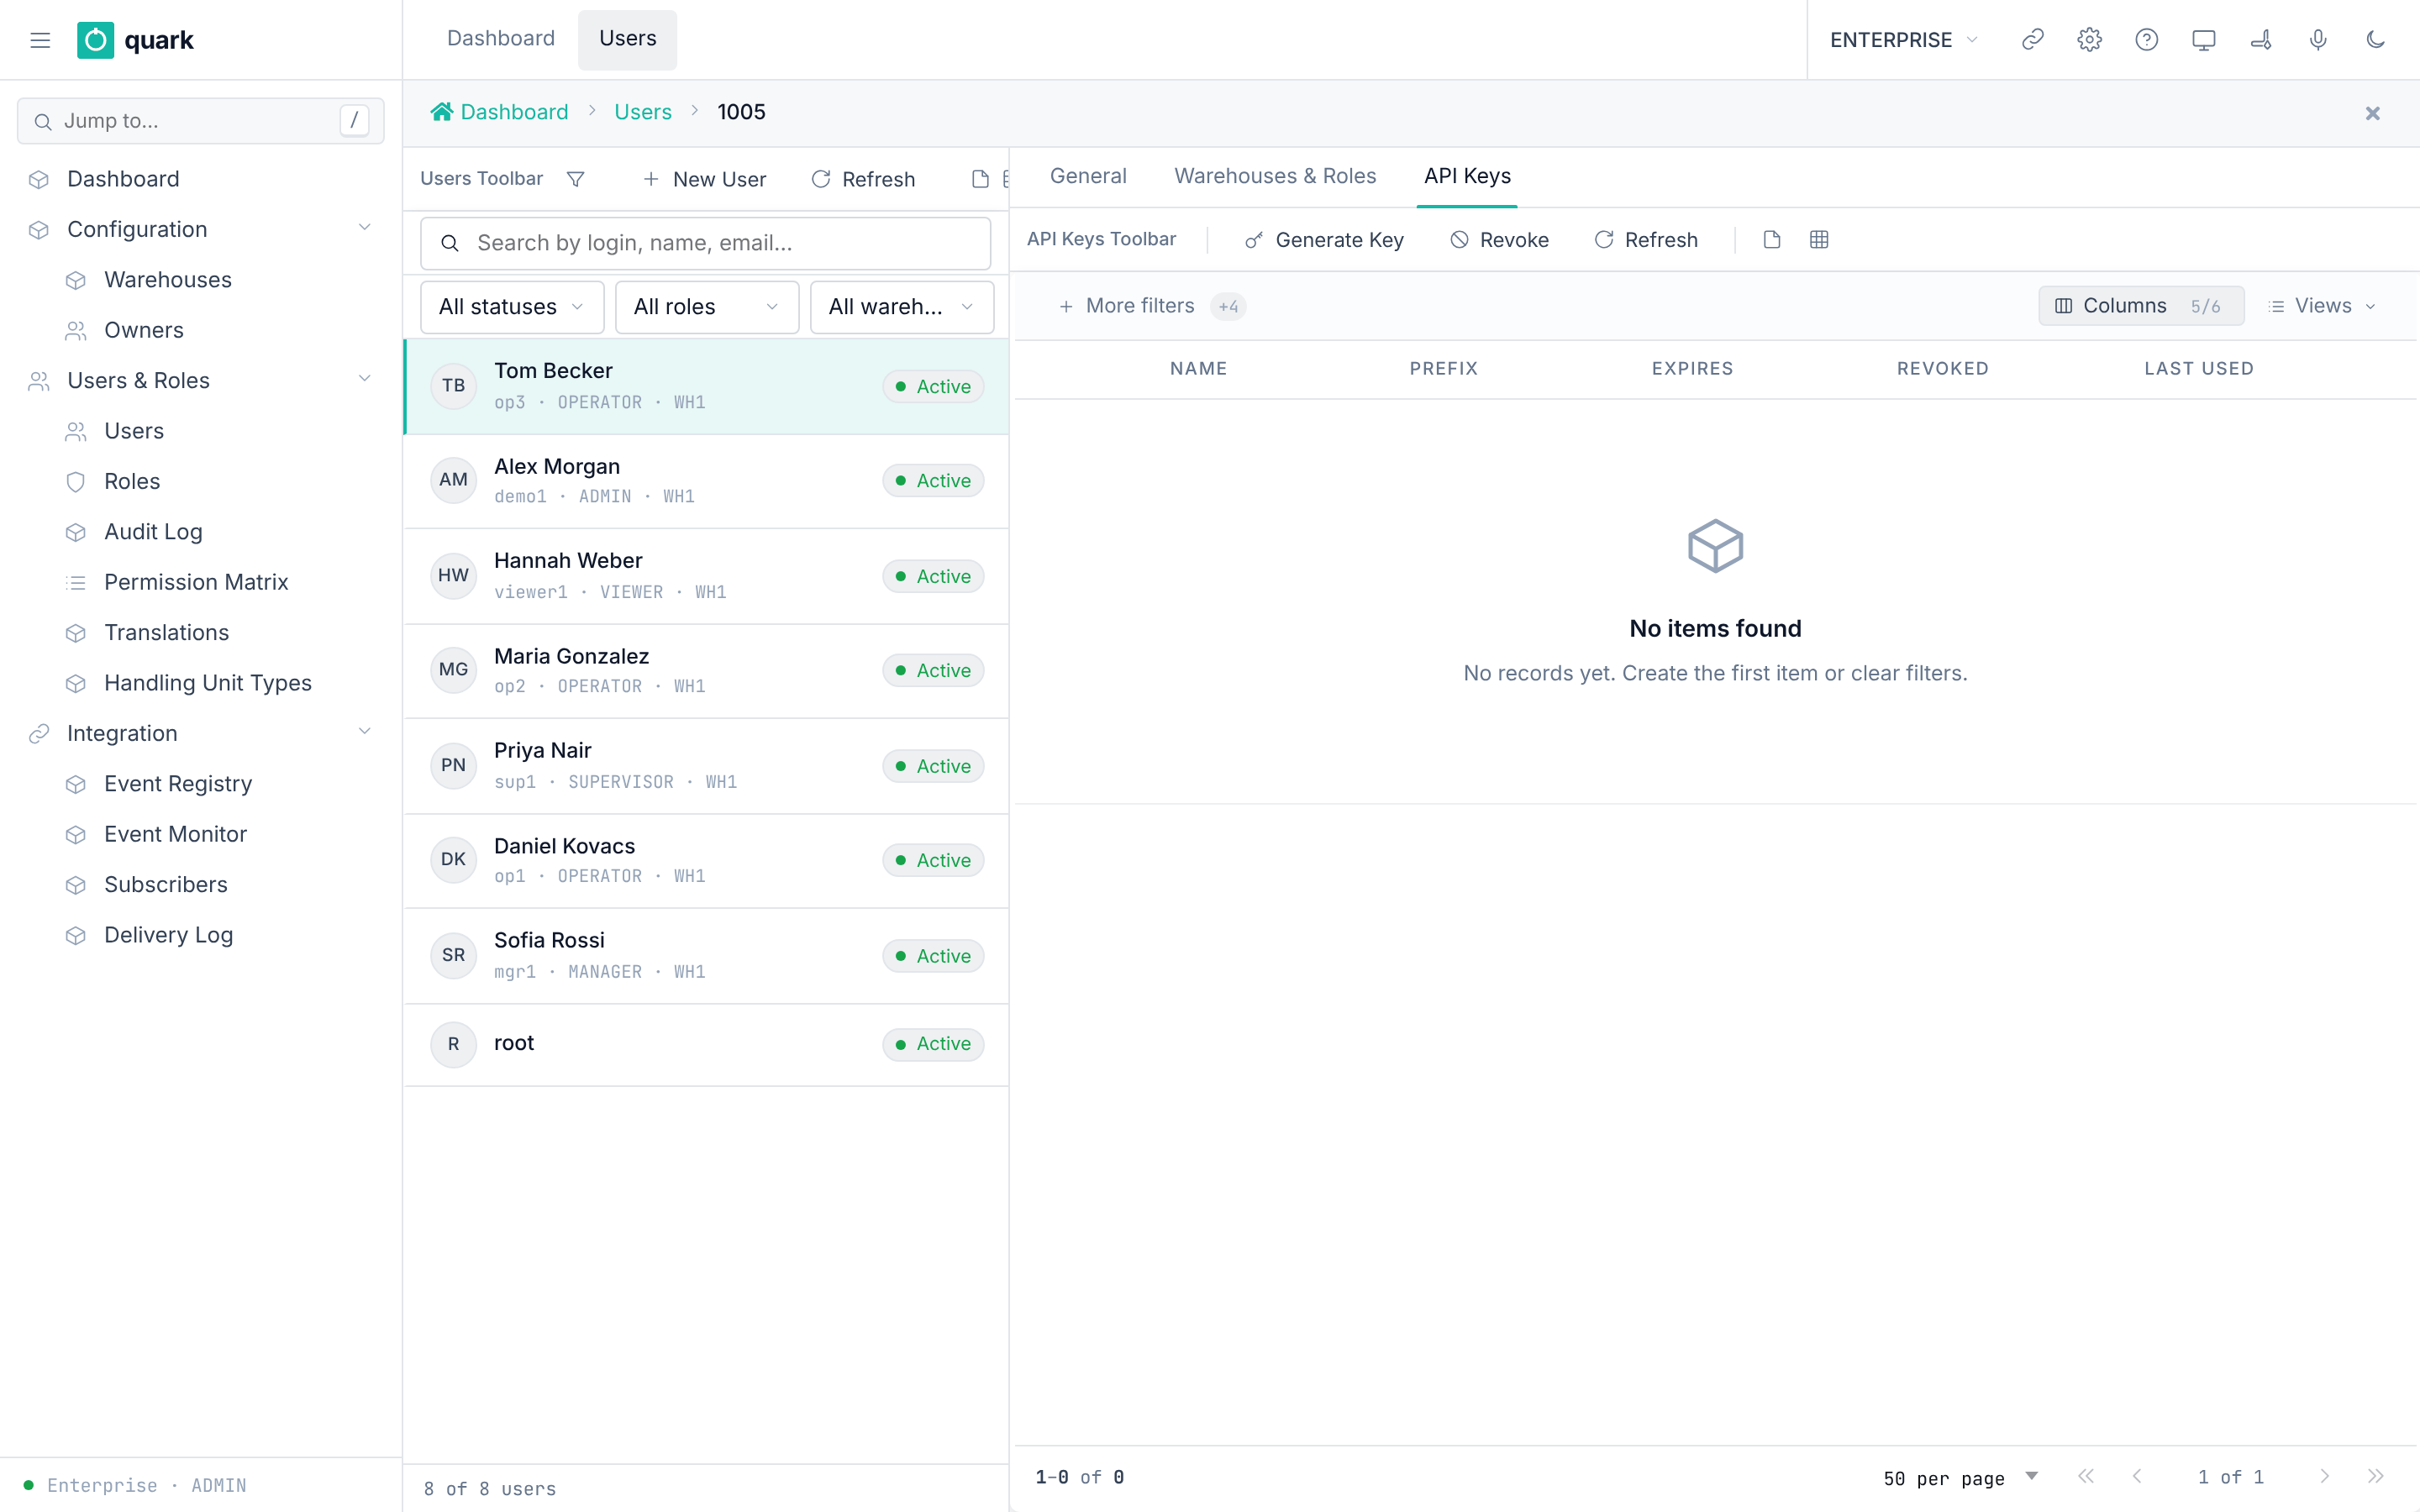Click the grid table icon in API Keys Toolbar
This screenshot has width=2420, height=1512.
pyautogui.click(x=1819, y=240)
